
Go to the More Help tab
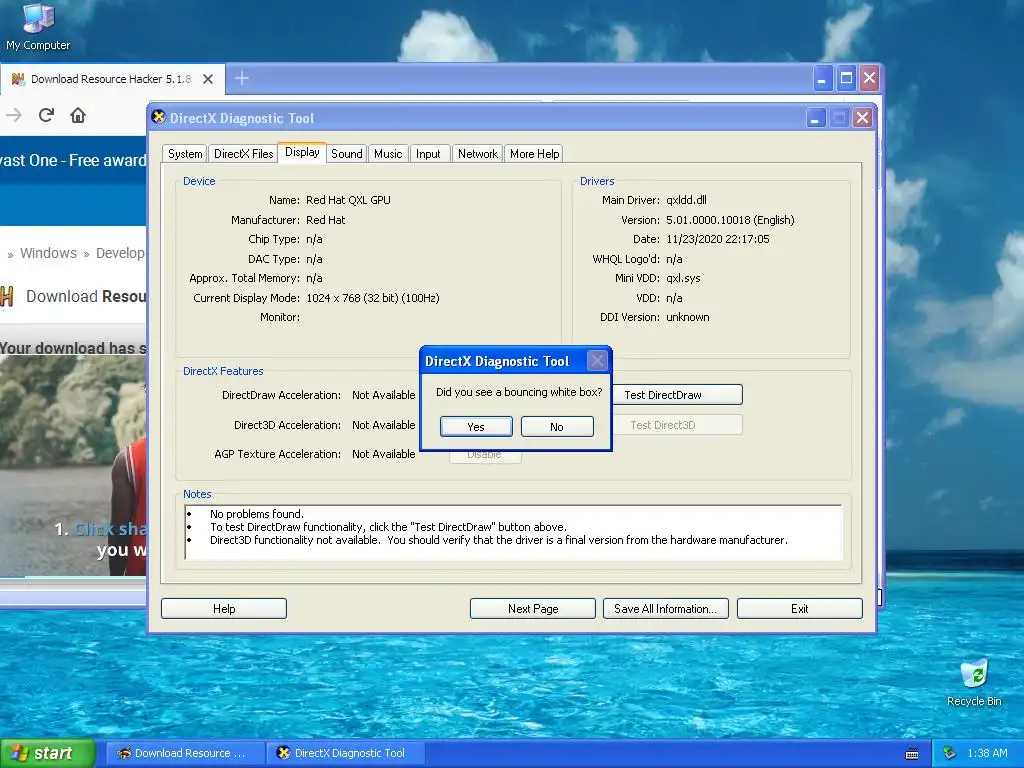click(x=534, y=153)
